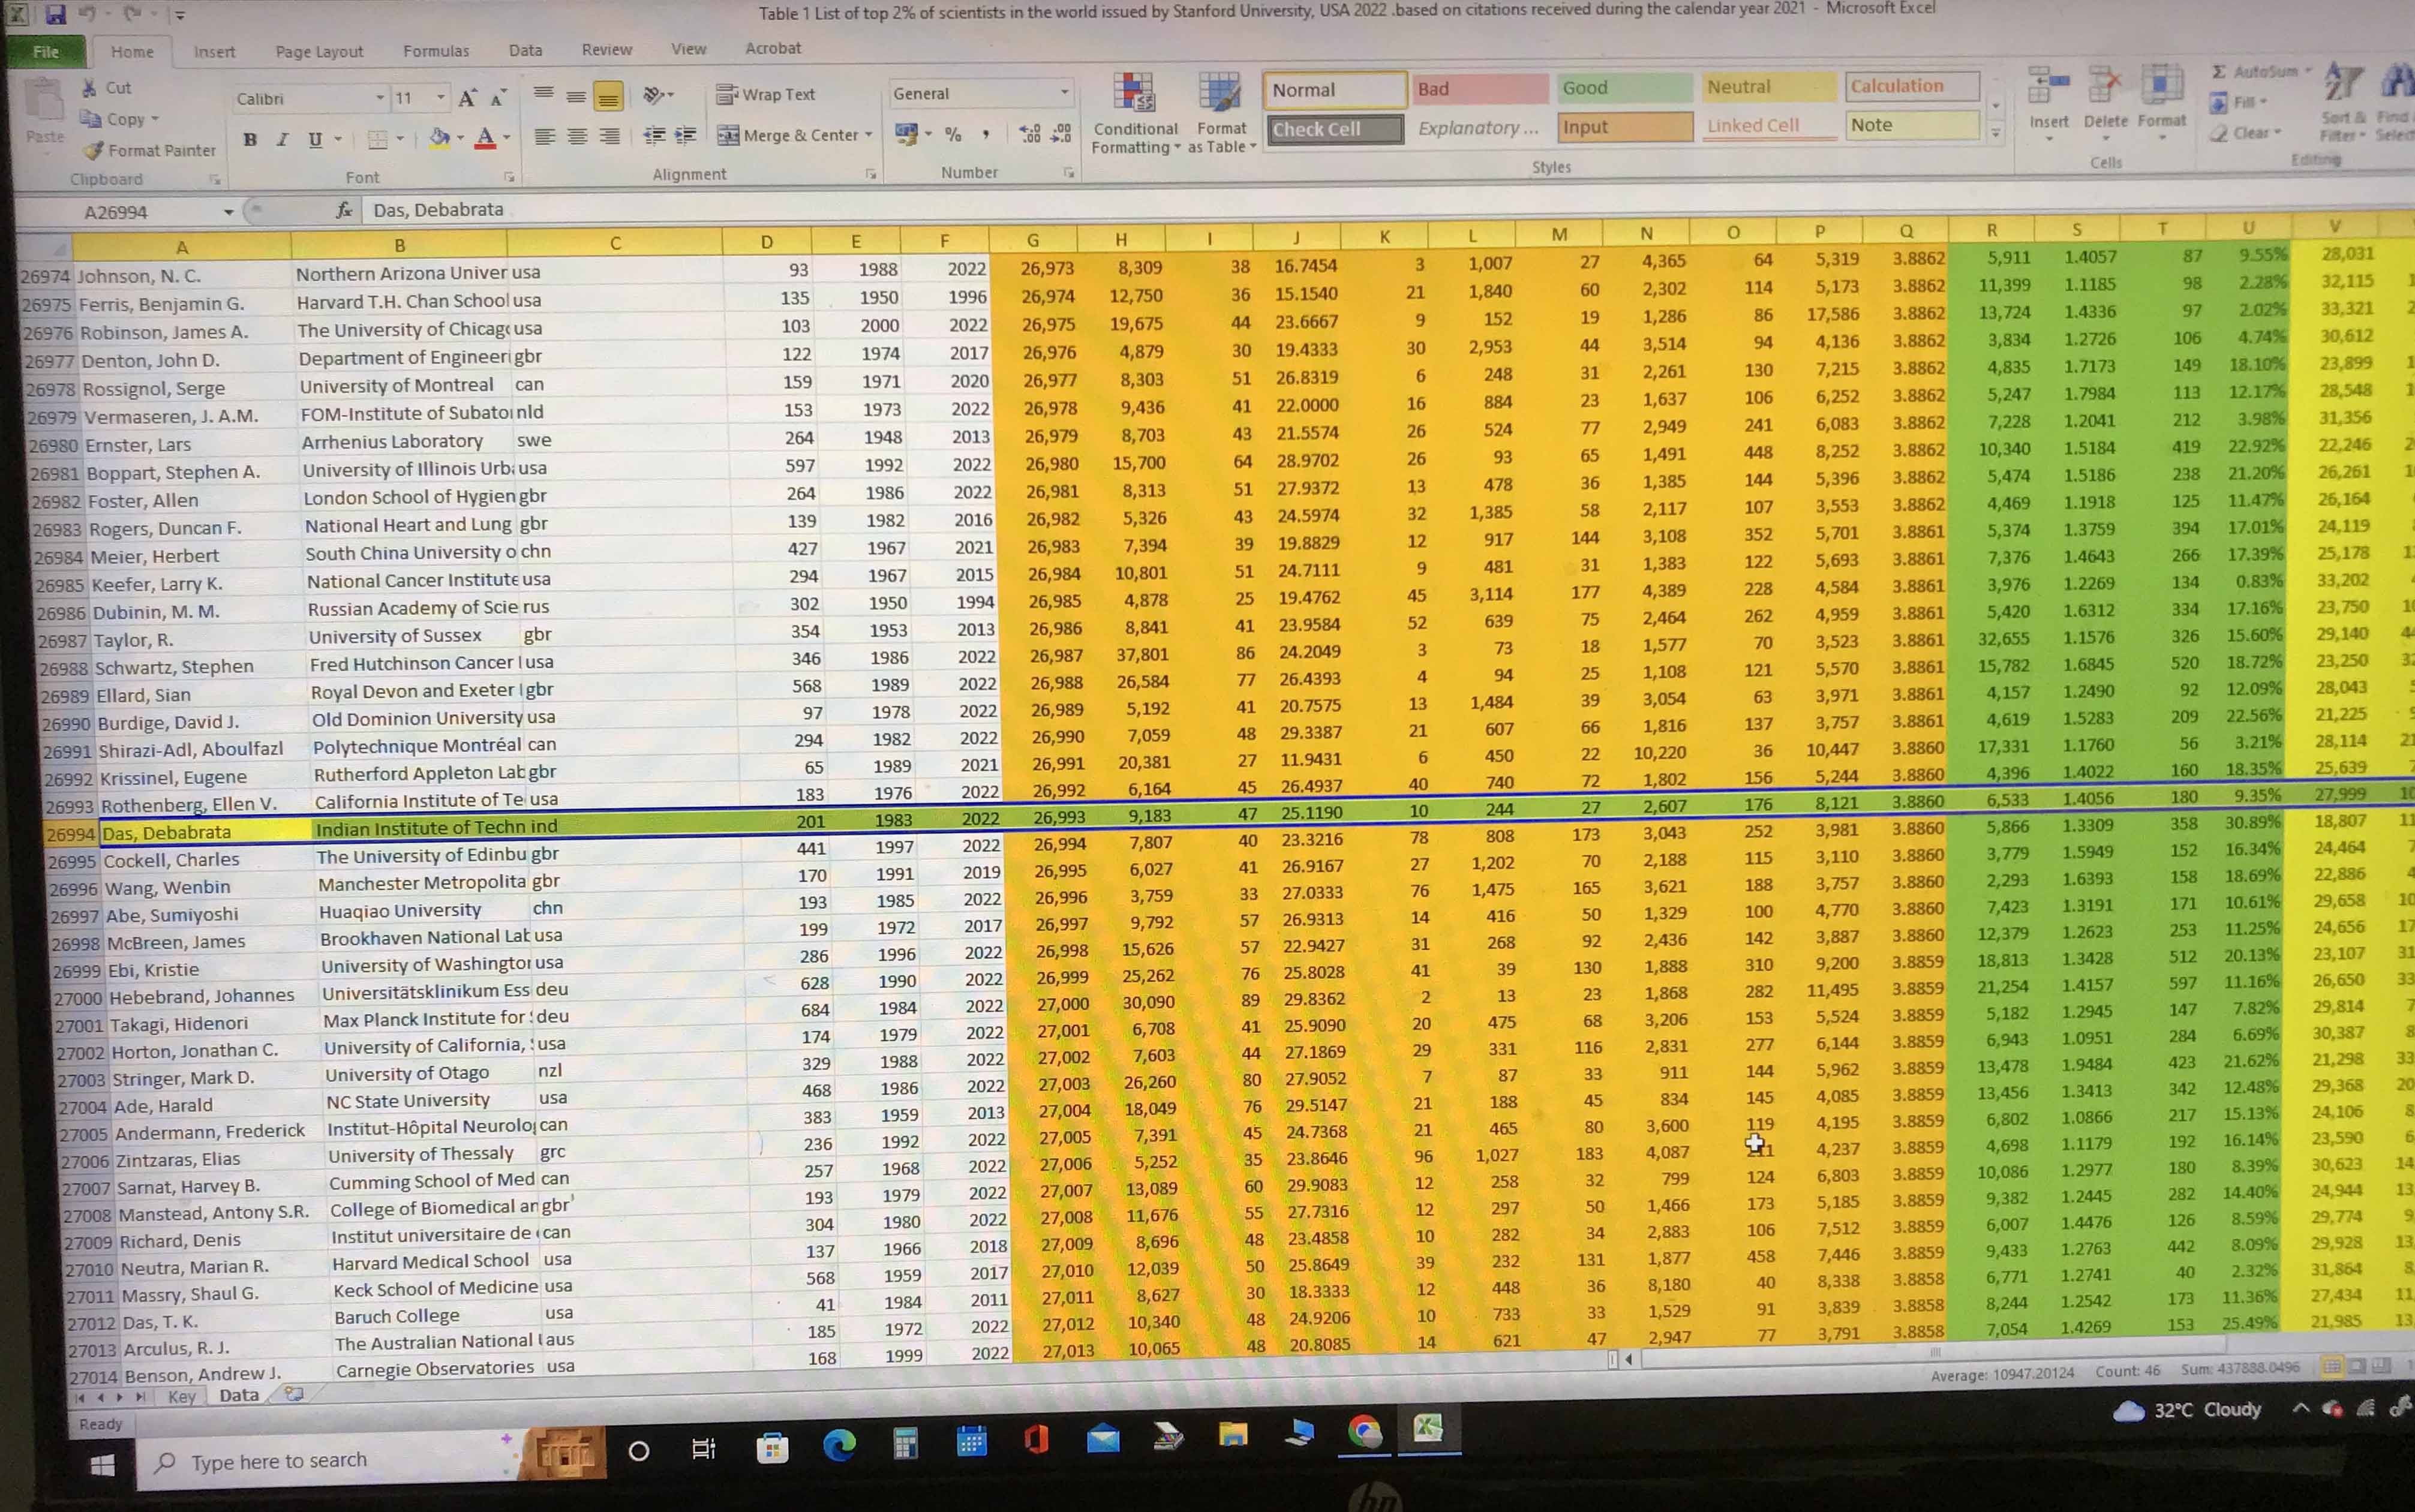Image resolution: width=2415 pixels, height=1512 pixels.
Task: Toggle Italic formatting button
Action: [x=282, y=139]
